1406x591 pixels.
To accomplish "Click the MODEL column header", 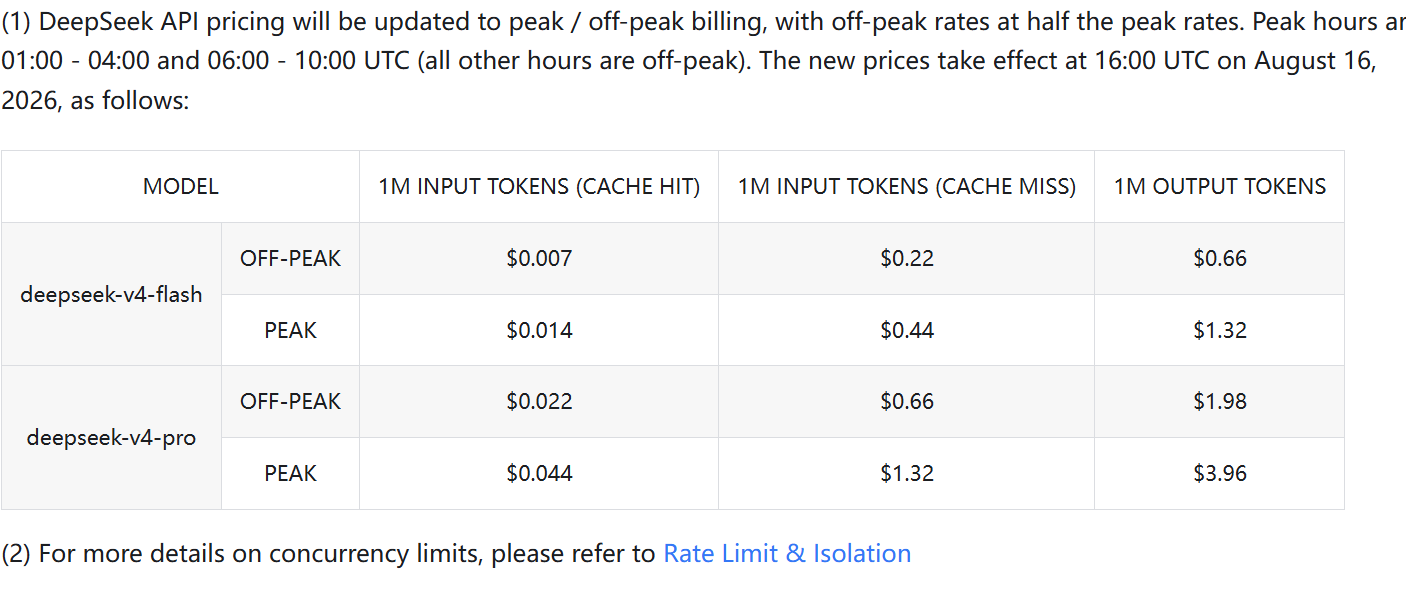I will [x=181, y=186].
